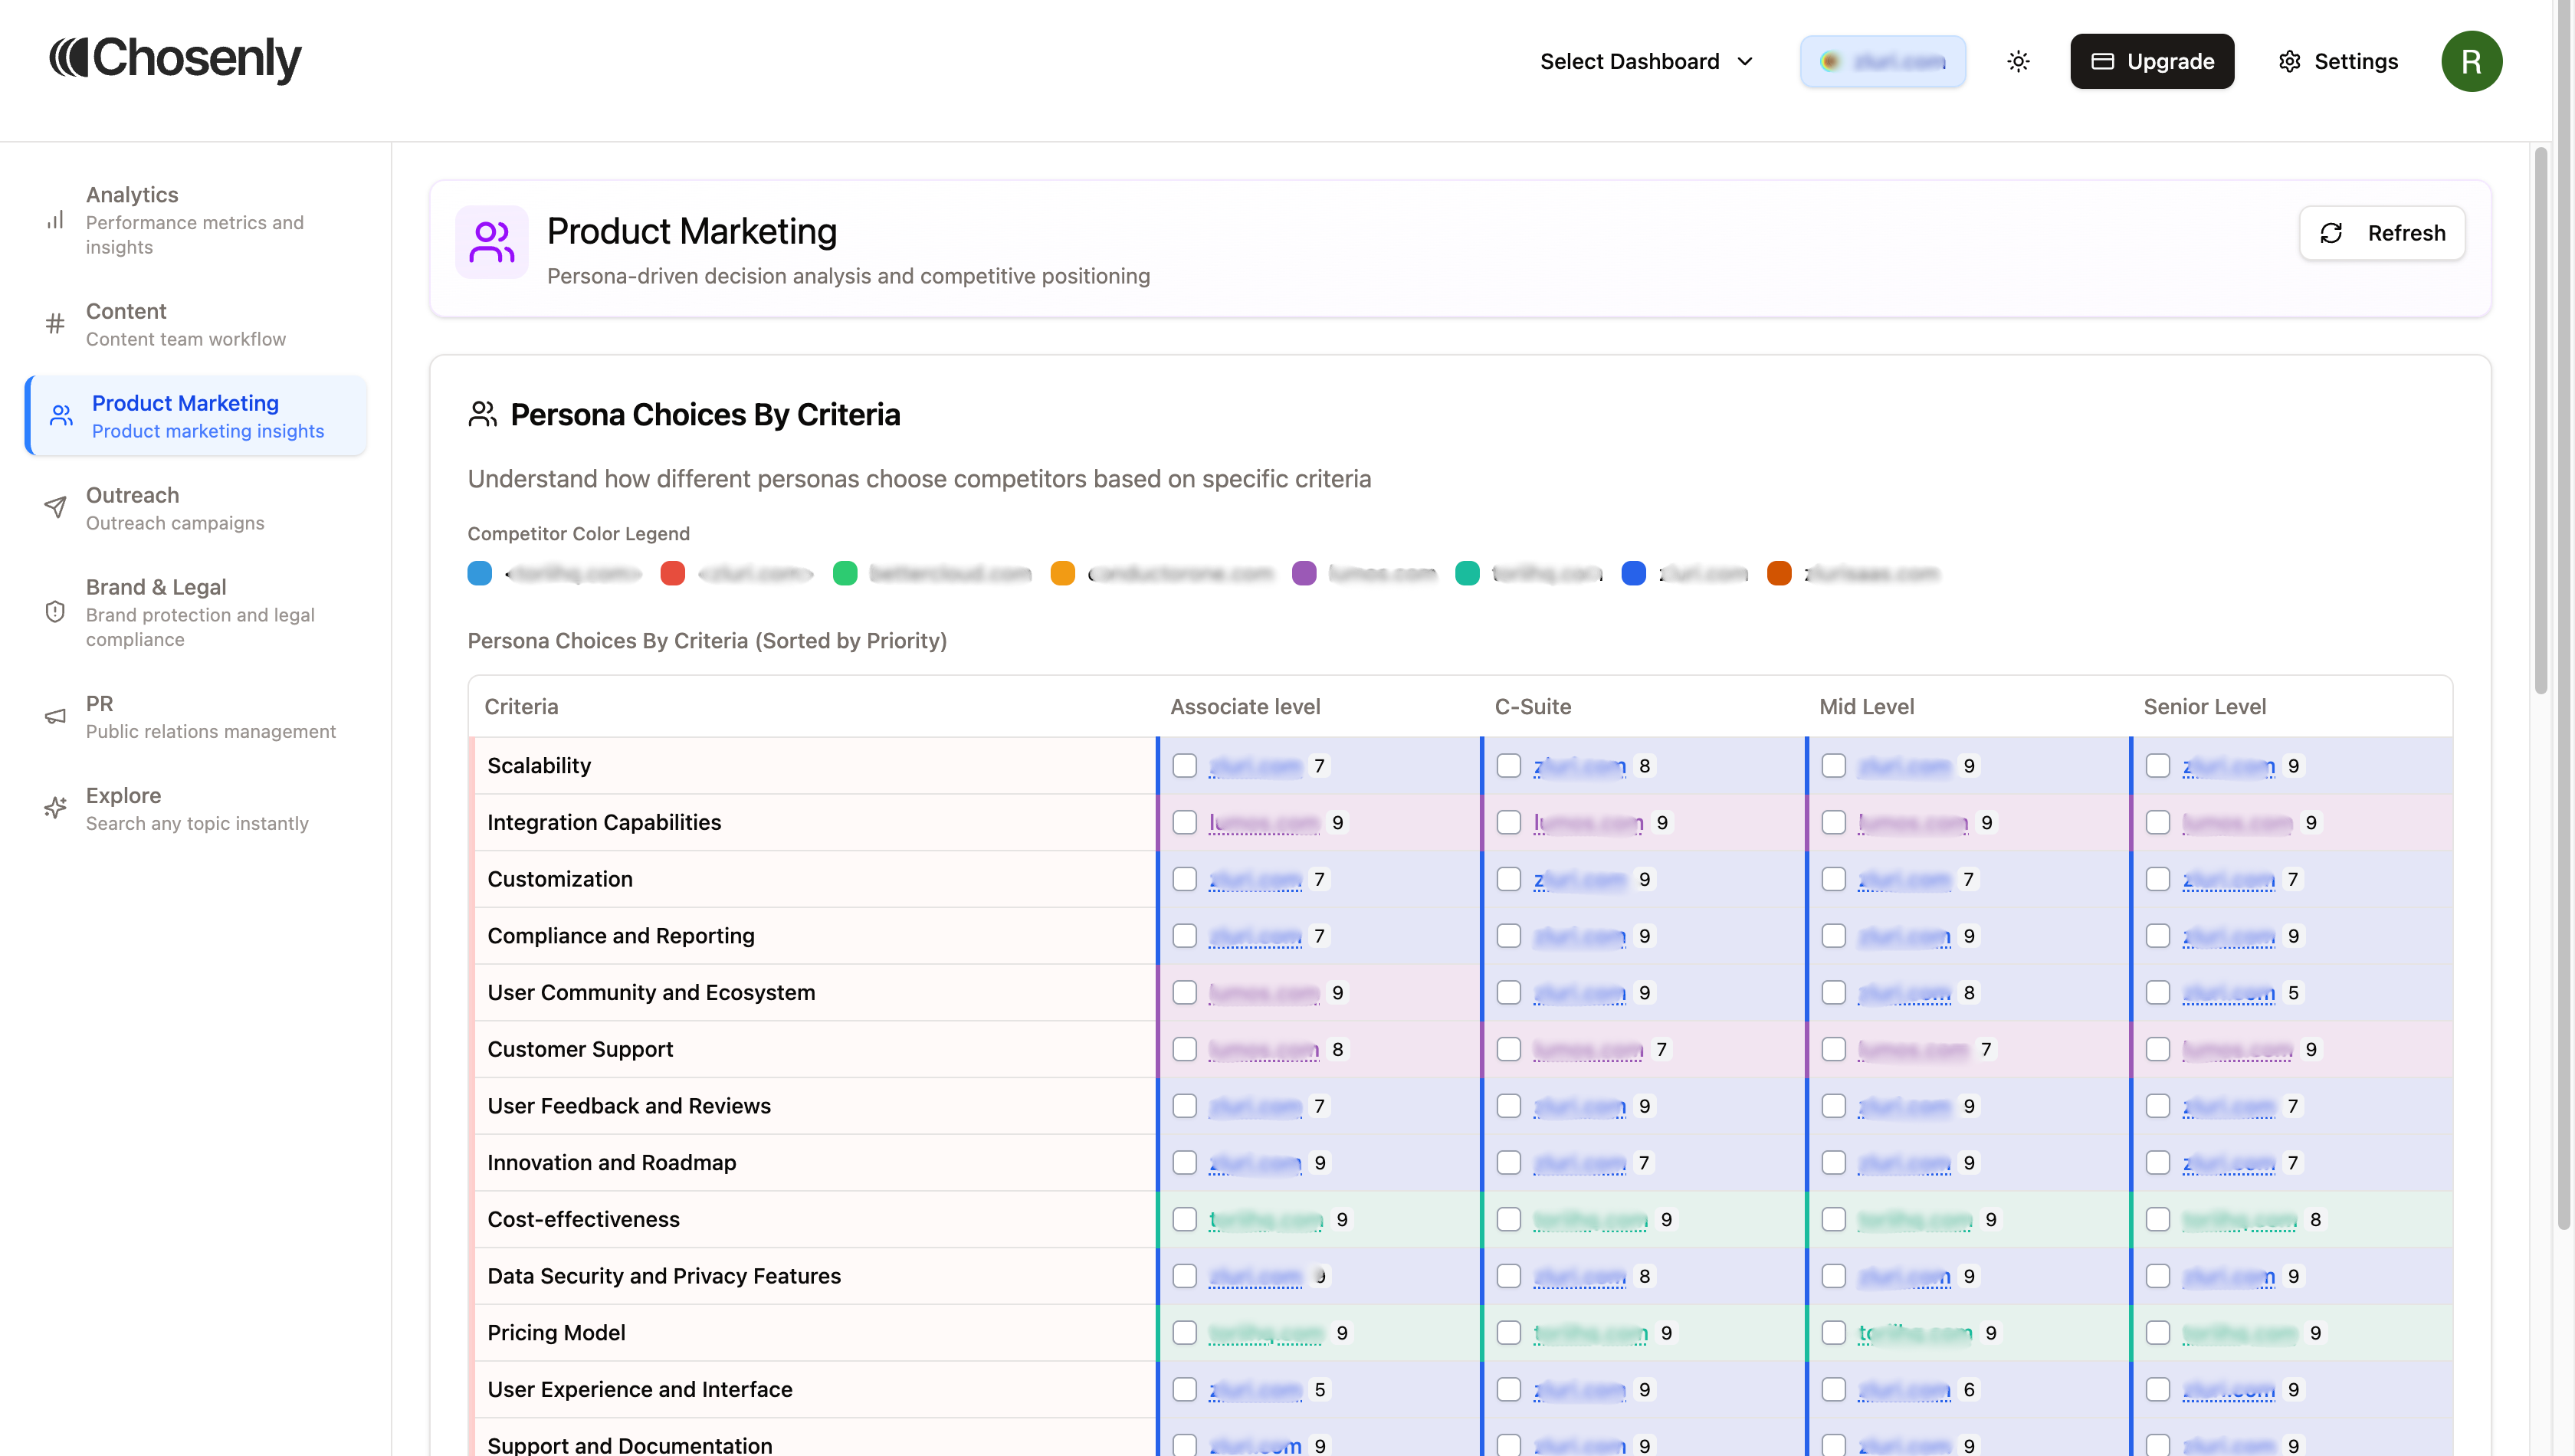Click the people icon beside Persona Choices By Criteria
The image size is (2575, 1456).
click(482, 414)
